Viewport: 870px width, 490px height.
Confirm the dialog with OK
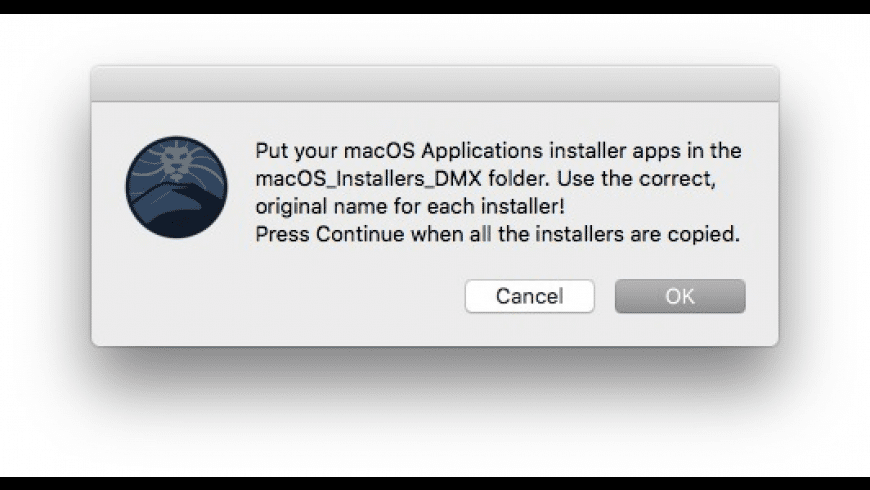click(679, 296)
